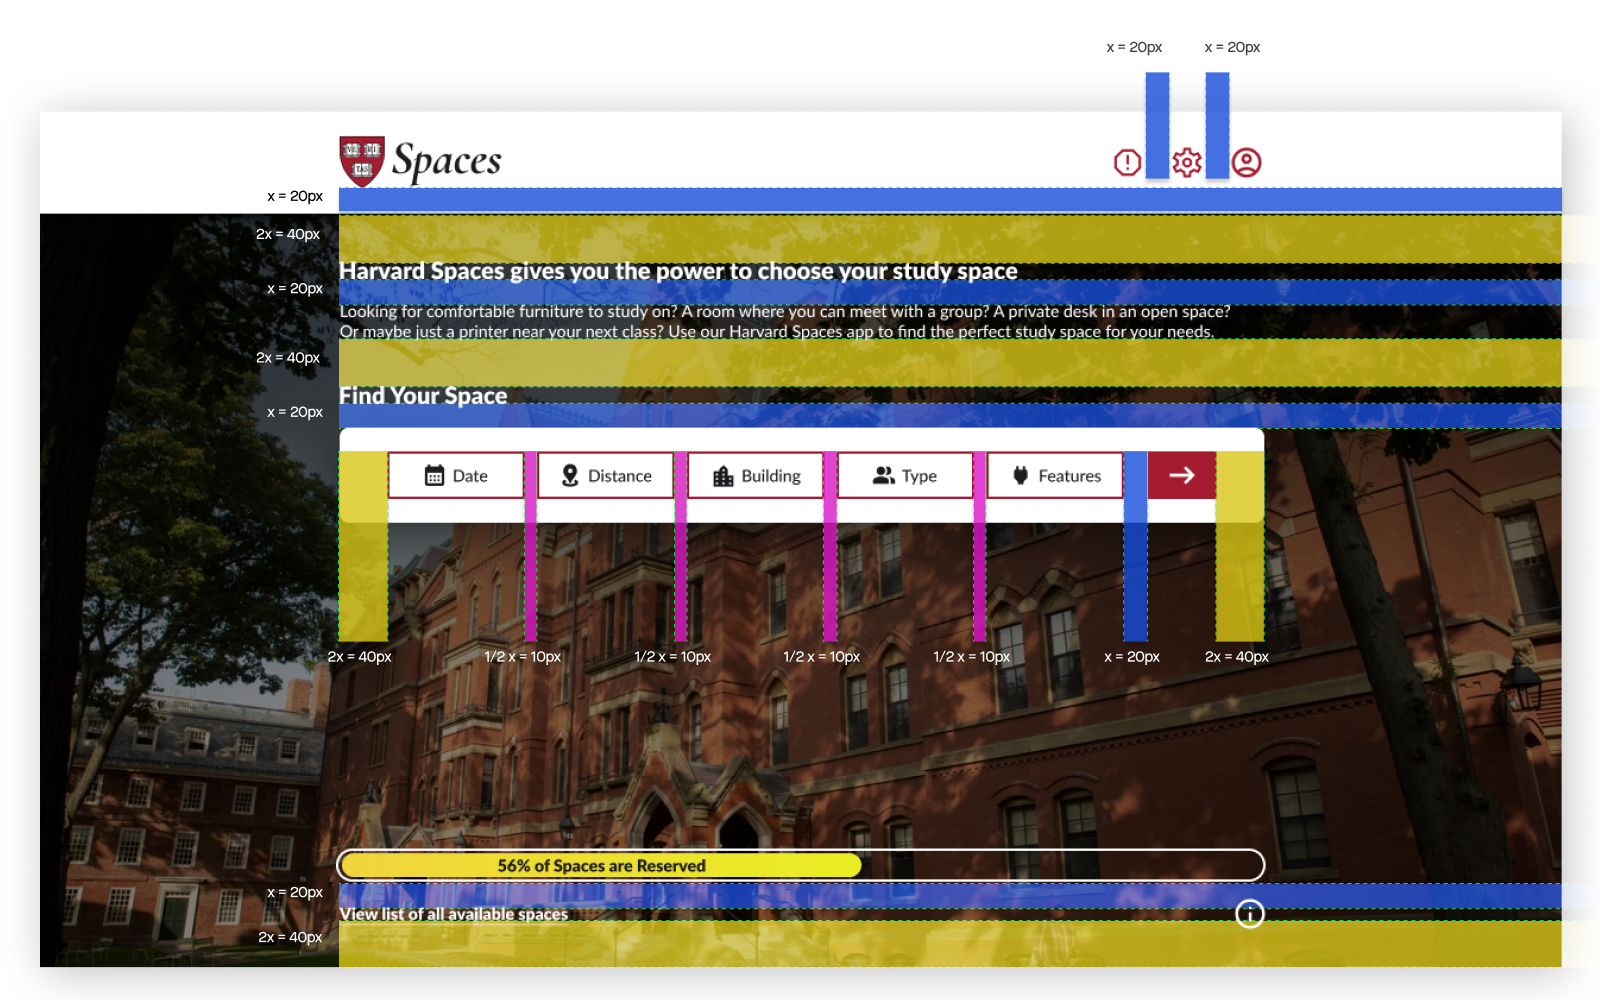Open the user profile icon
The image size is (1600, 1000).
point(1246,162)
